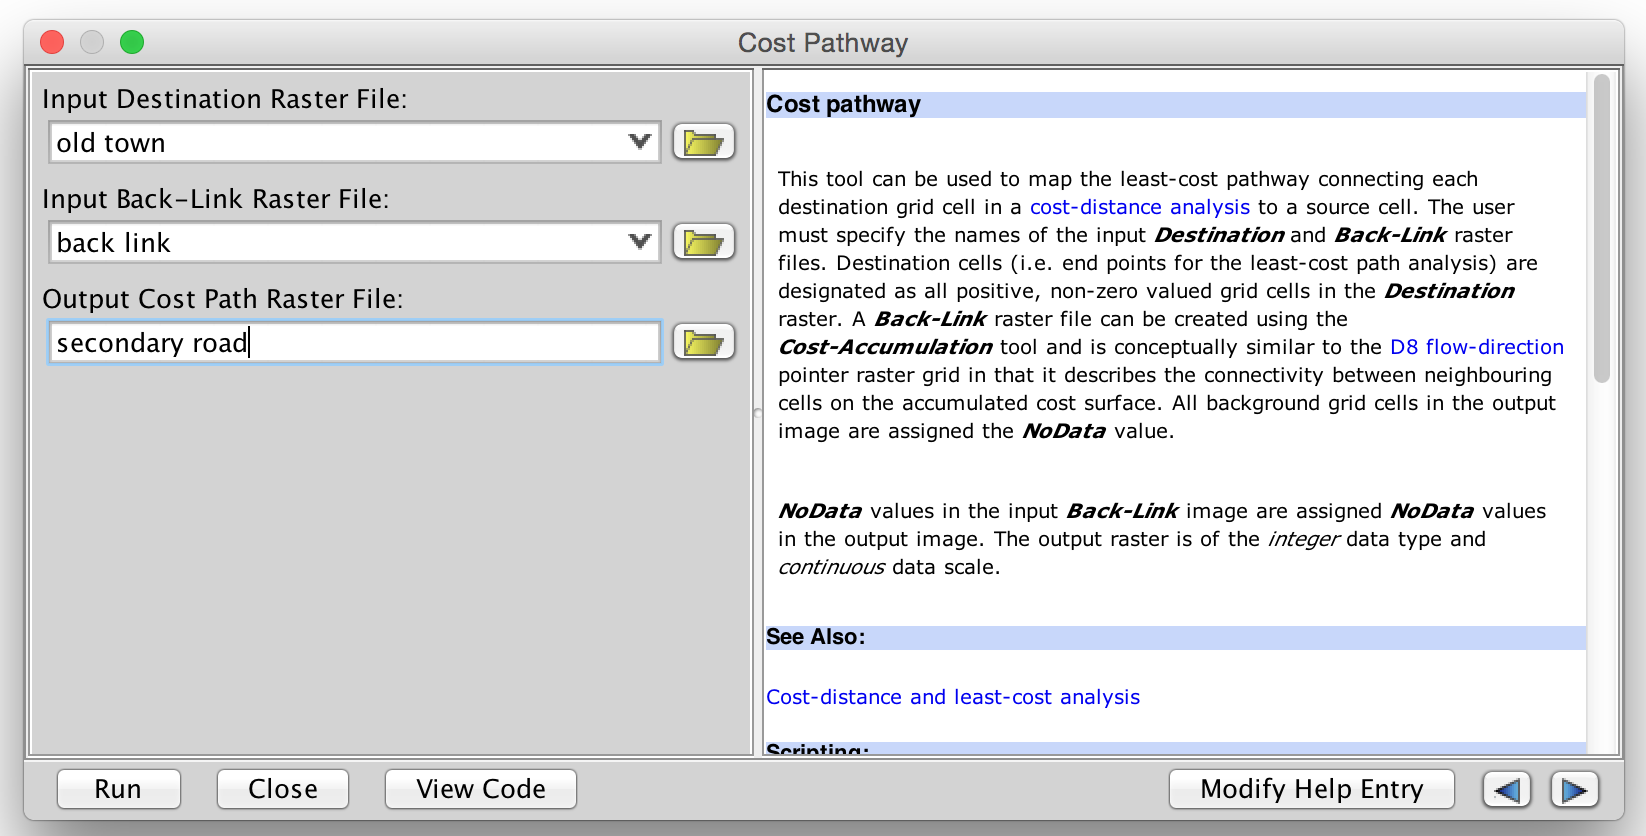The height and width of the screenshot is (836, 1646).
Task: Click the green window zoom button
Action: click(x=132, y=42)
